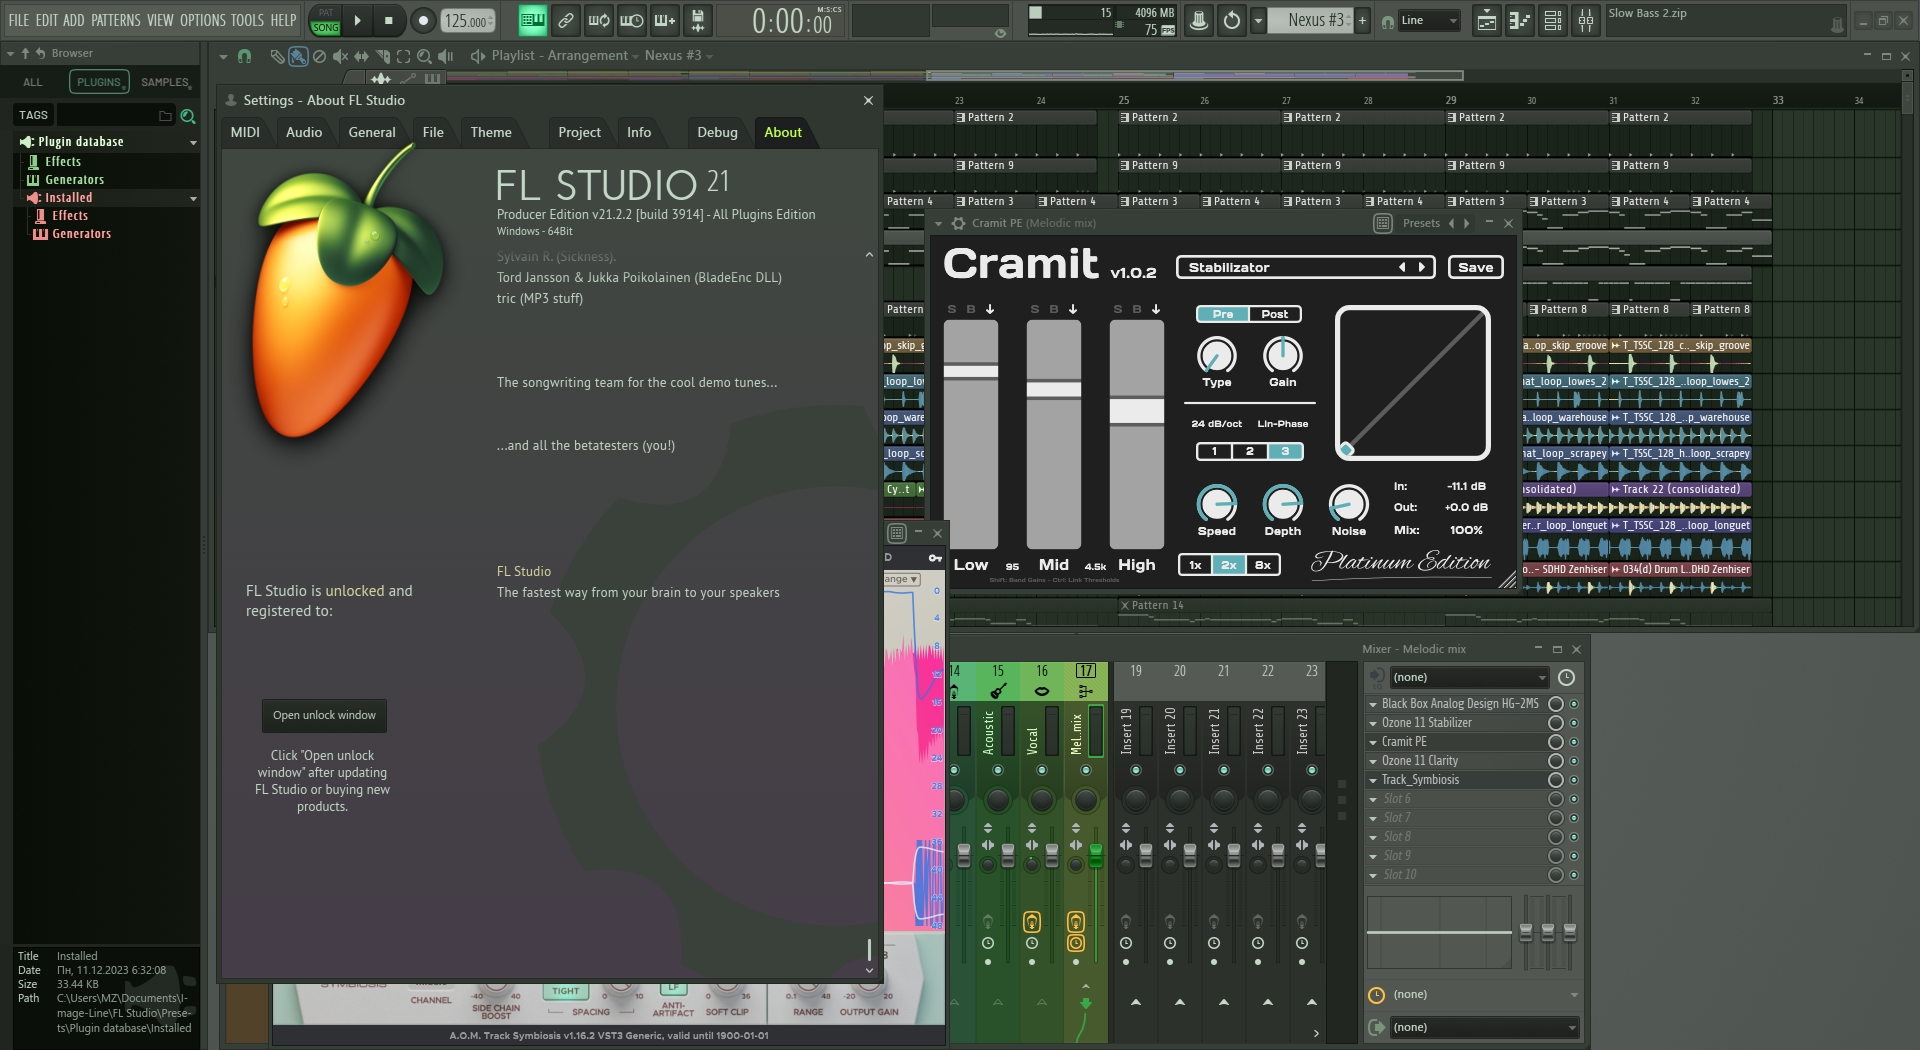The height and width of the screenshot is (1050, 1920).
Task: Open the Audio settings tab
Action: 304,132
